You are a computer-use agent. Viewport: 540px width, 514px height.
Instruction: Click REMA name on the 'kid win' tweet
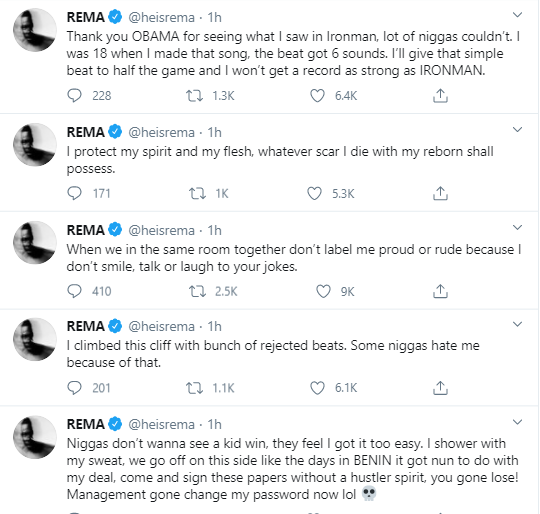[x=86, y=424]
